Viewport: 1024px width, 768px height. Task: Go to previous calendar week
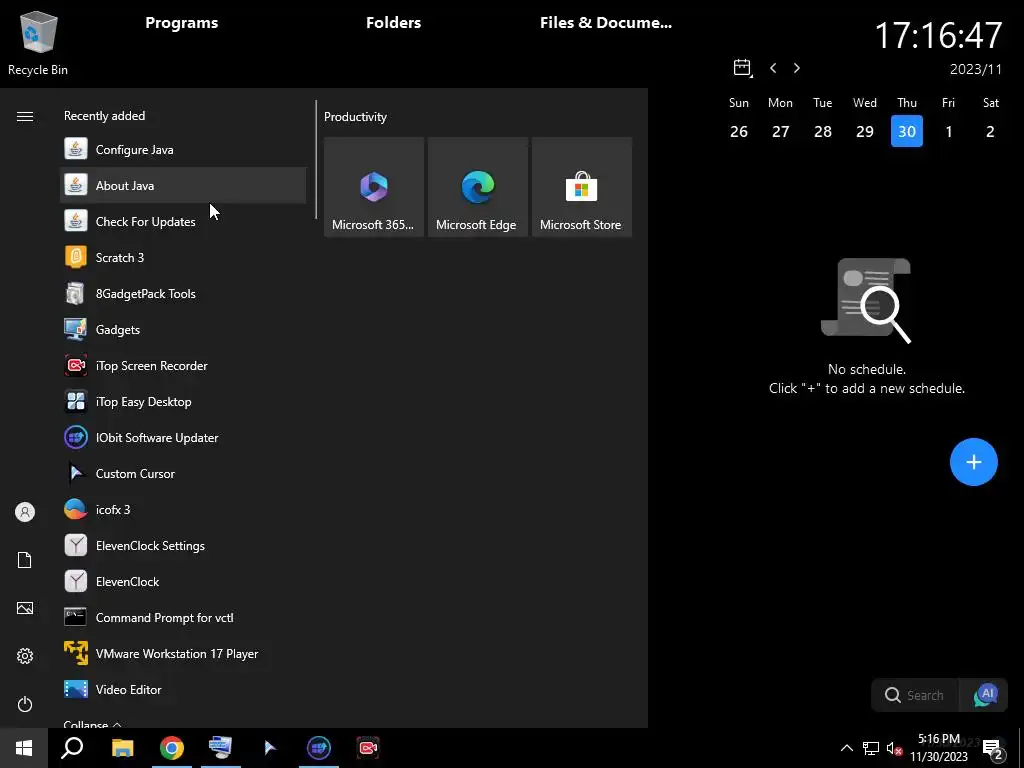click(x=773, y=68)
